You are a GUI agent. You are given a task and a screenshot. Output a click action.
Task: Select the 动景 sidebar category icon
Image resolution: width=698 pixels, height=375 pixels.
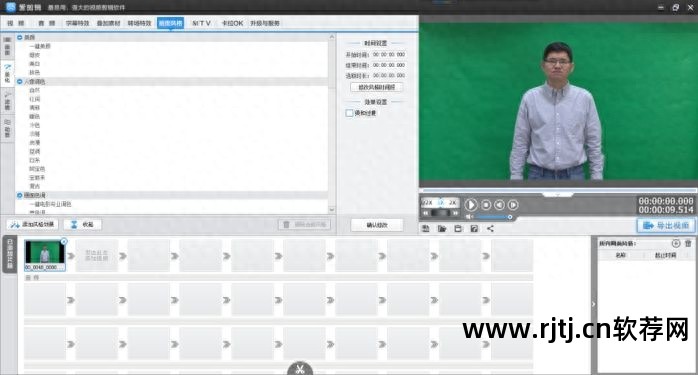point(7,128)
